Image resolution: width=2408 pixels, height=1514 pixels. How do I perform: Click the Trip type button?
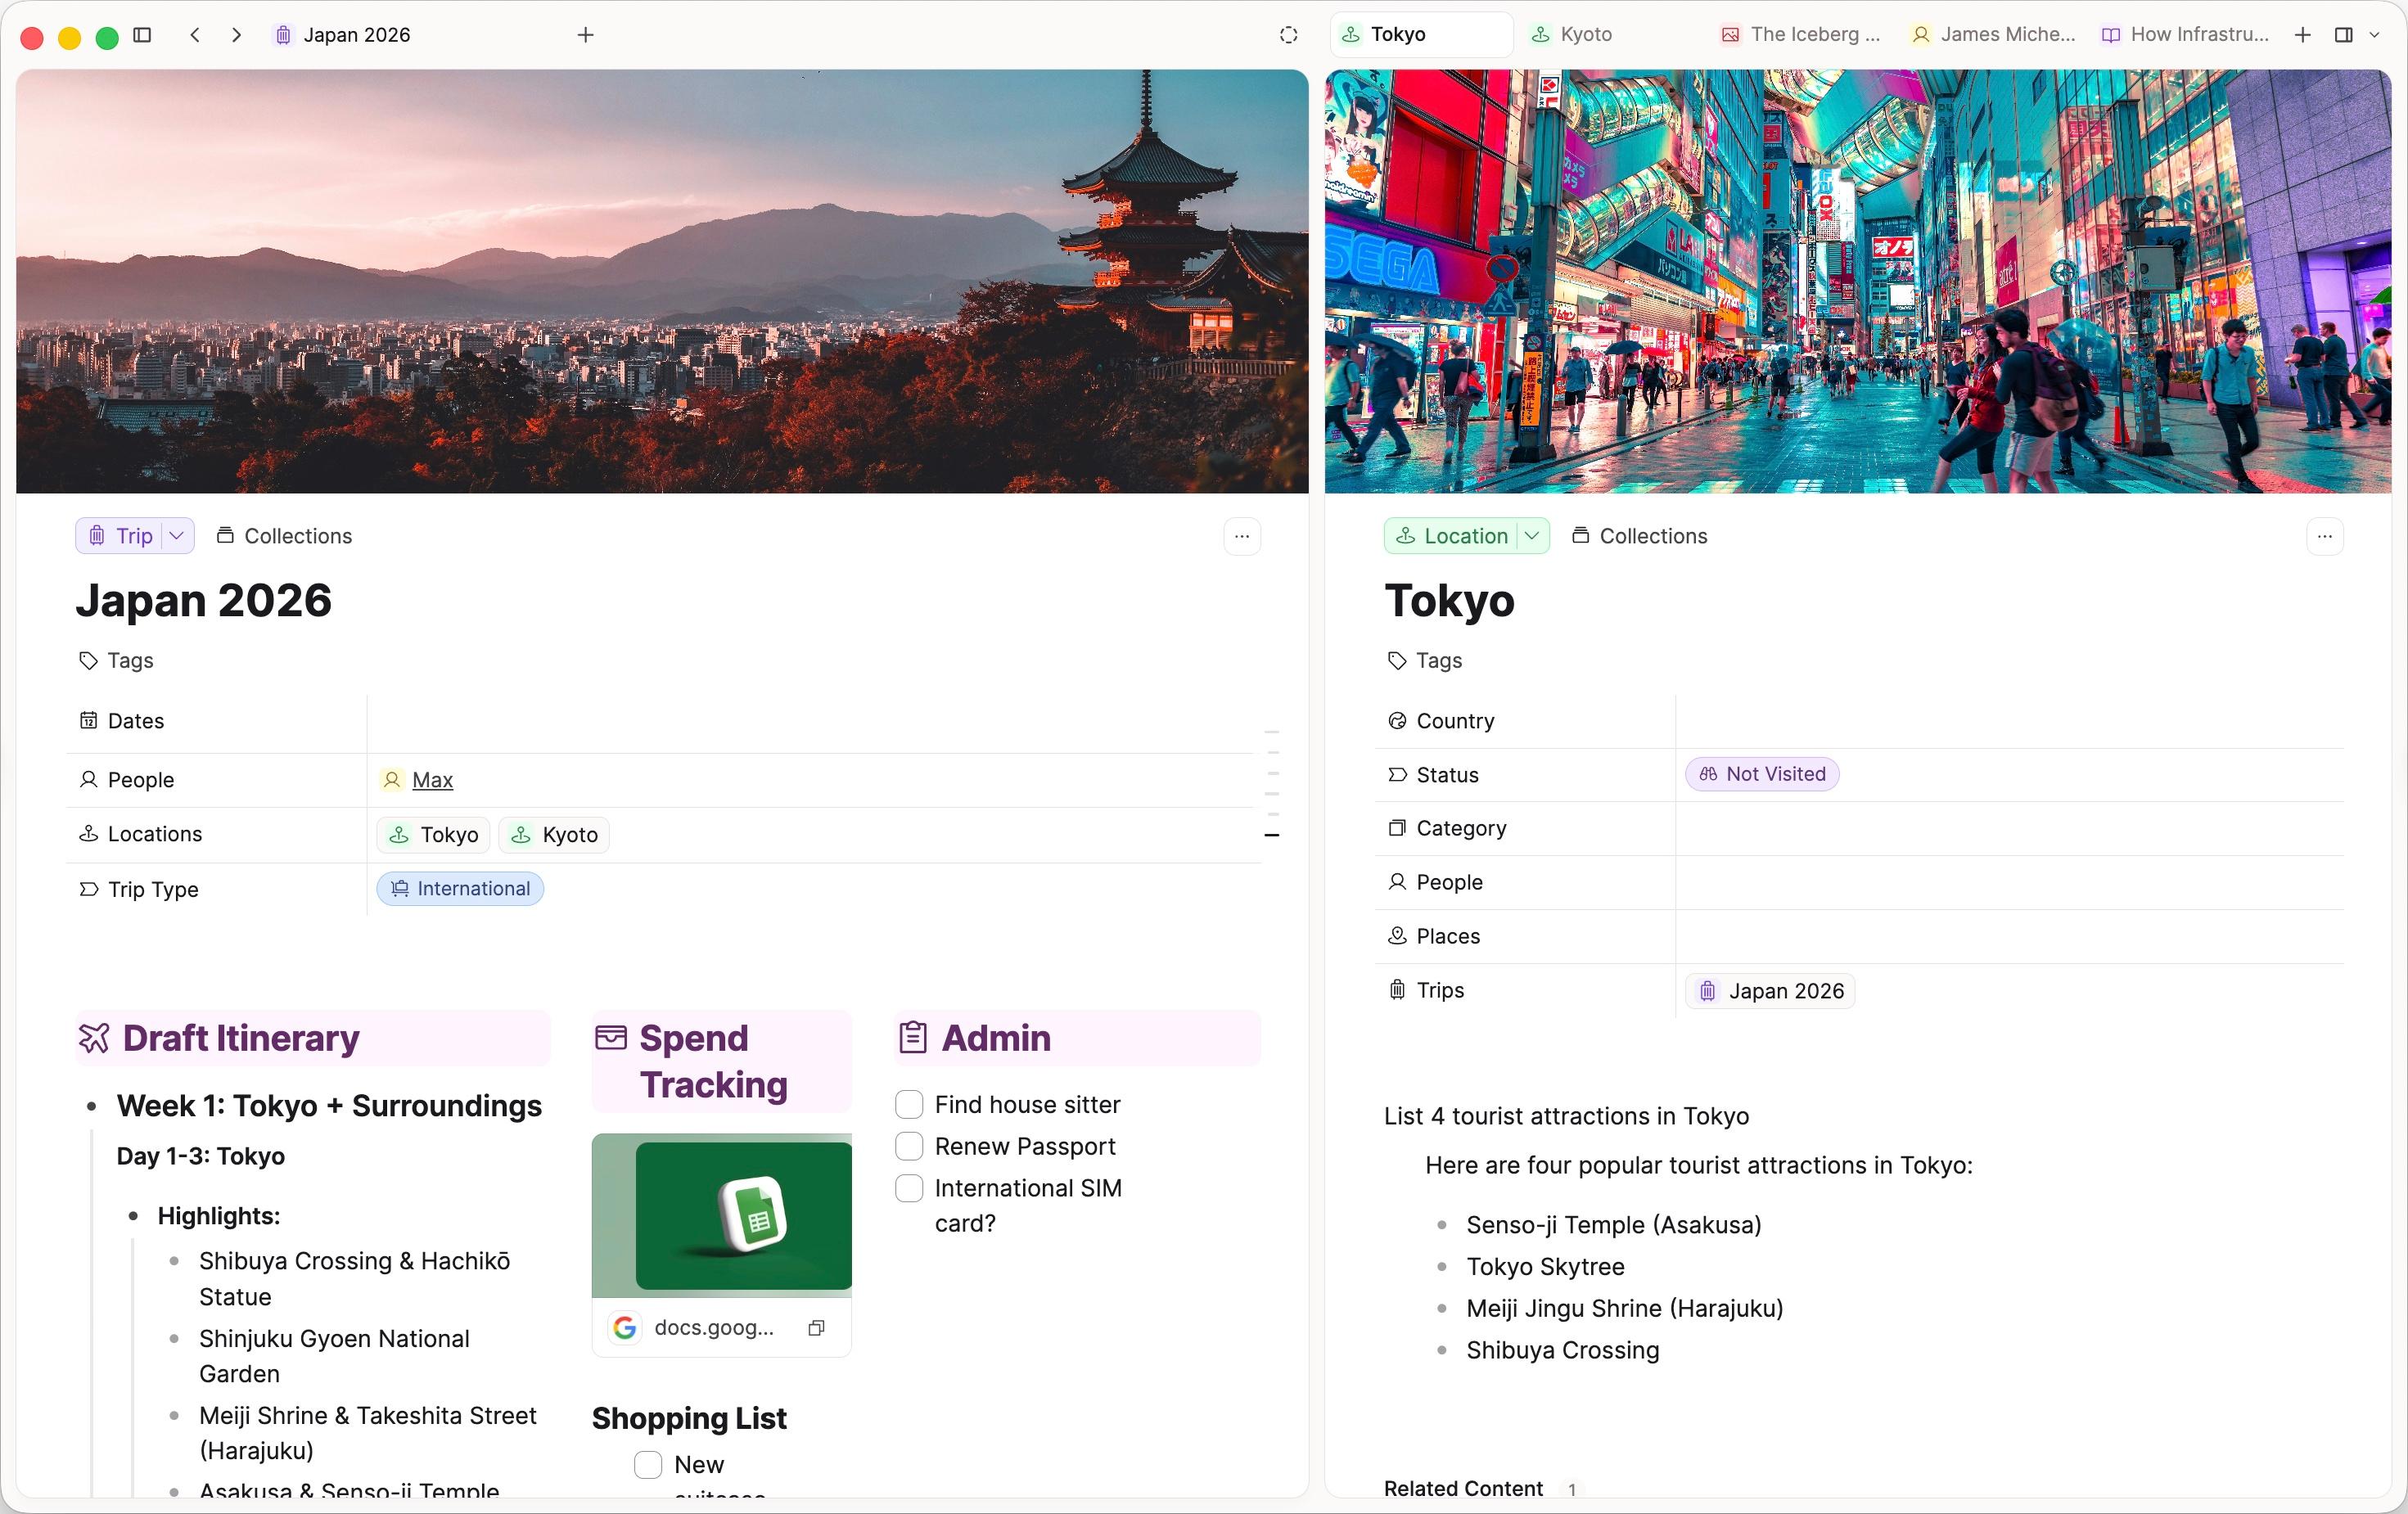tap(121, 536)
